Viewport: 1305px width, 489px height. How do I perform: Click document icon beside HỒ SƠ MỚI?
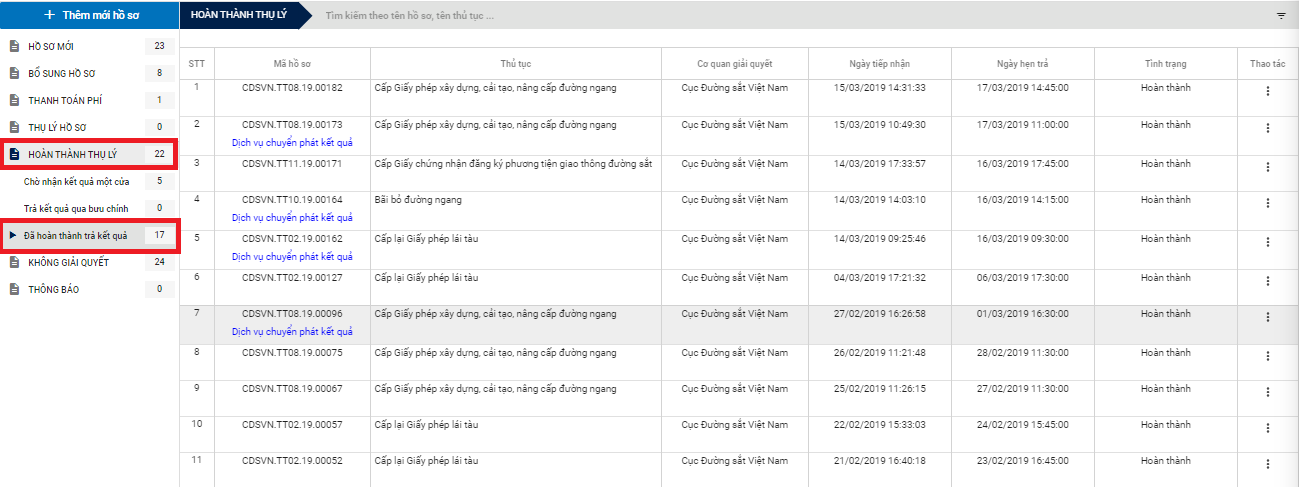click(14, 47)
